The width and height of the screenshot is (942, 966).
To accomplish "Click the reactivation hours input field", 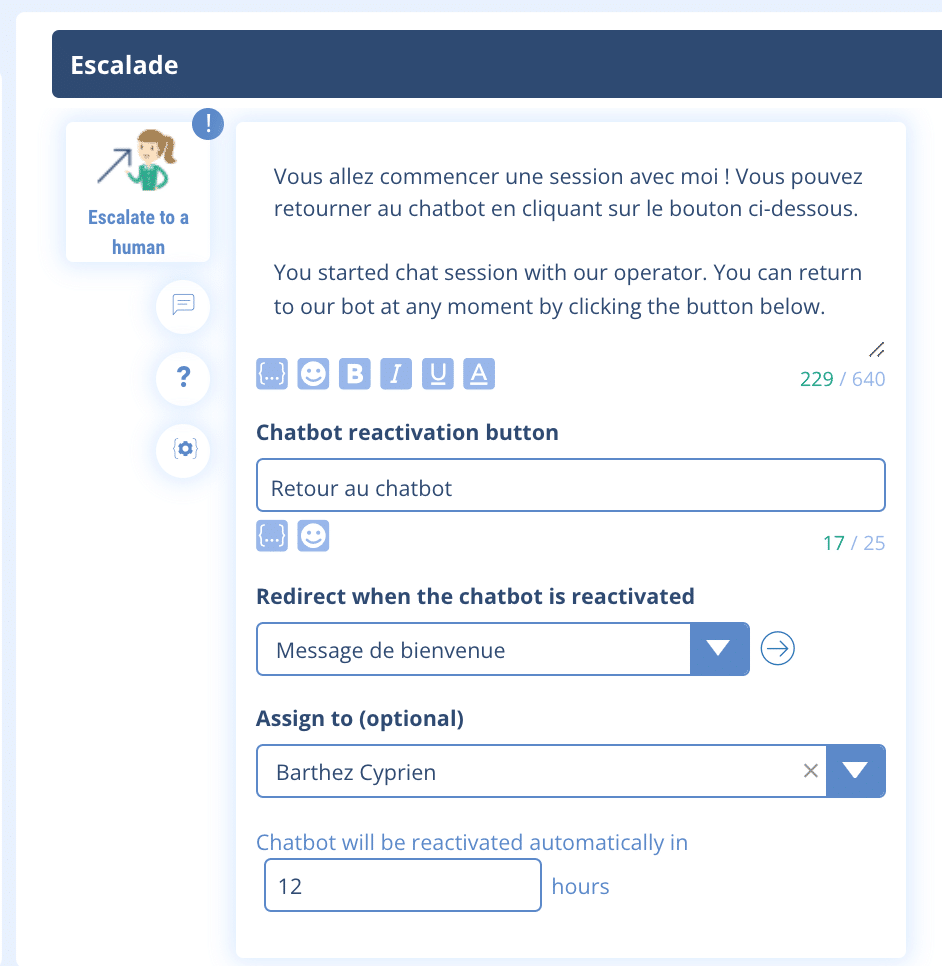I will coord(402,886).
